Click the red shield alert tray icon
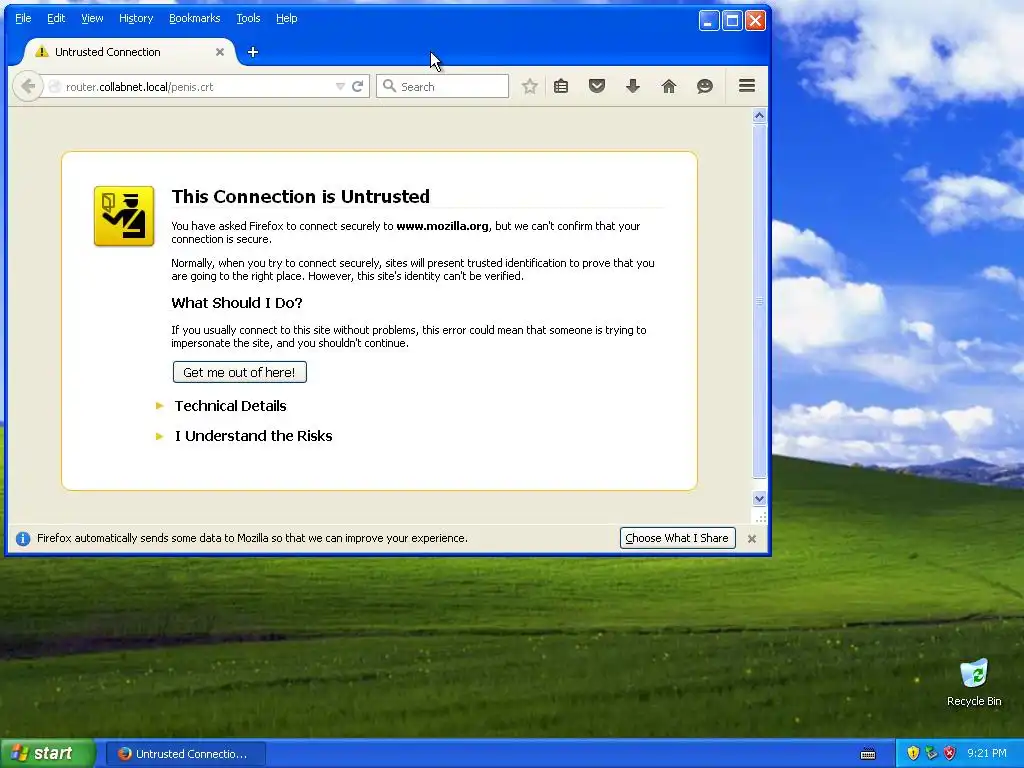Screen dimensions: 1024x768 click(950, 754)
